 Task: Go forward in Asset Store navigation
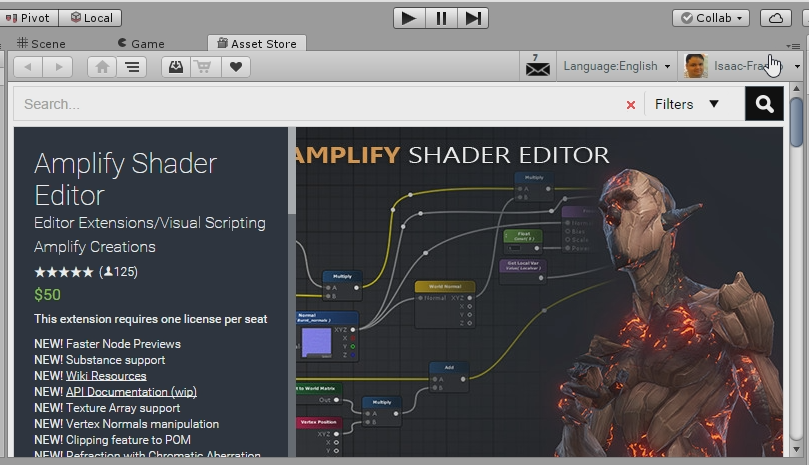click(x=58, y=67)
